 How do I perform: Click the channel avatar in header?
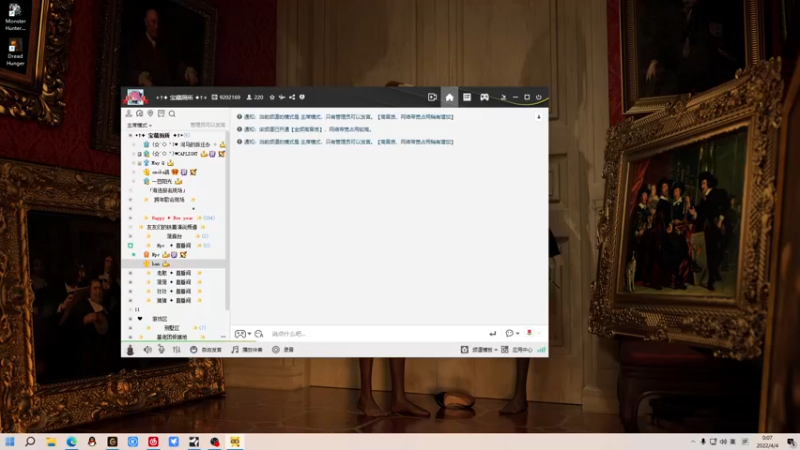(135, 97)
